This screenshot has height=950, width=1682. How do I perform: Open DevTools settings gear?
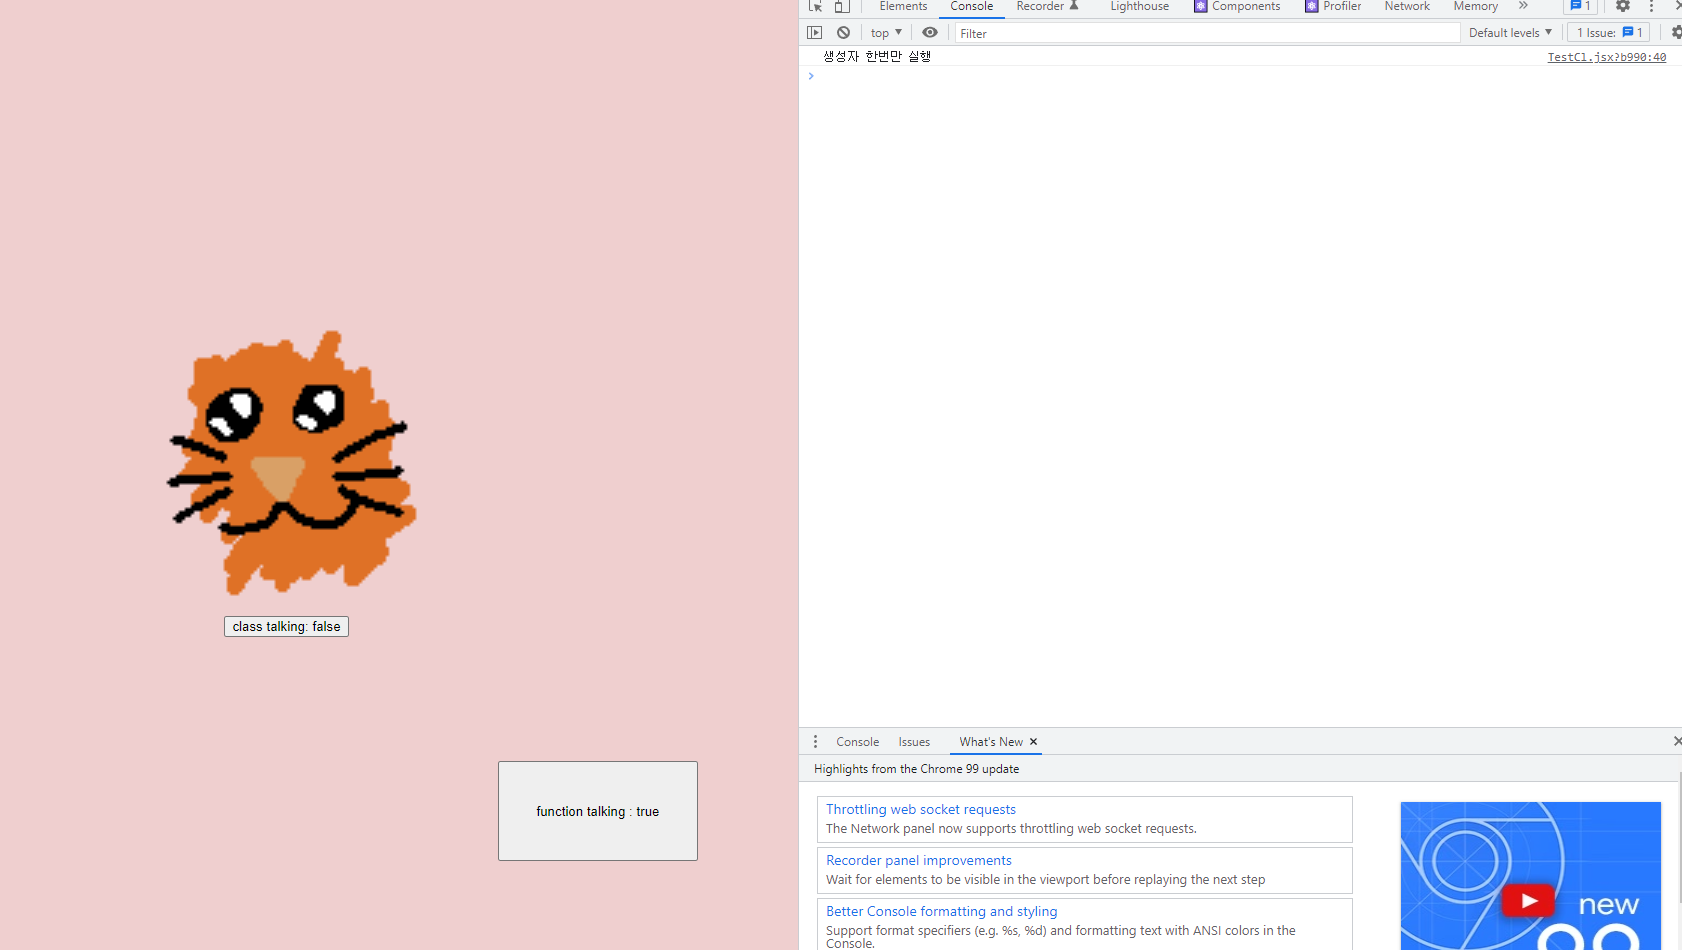1623,6
